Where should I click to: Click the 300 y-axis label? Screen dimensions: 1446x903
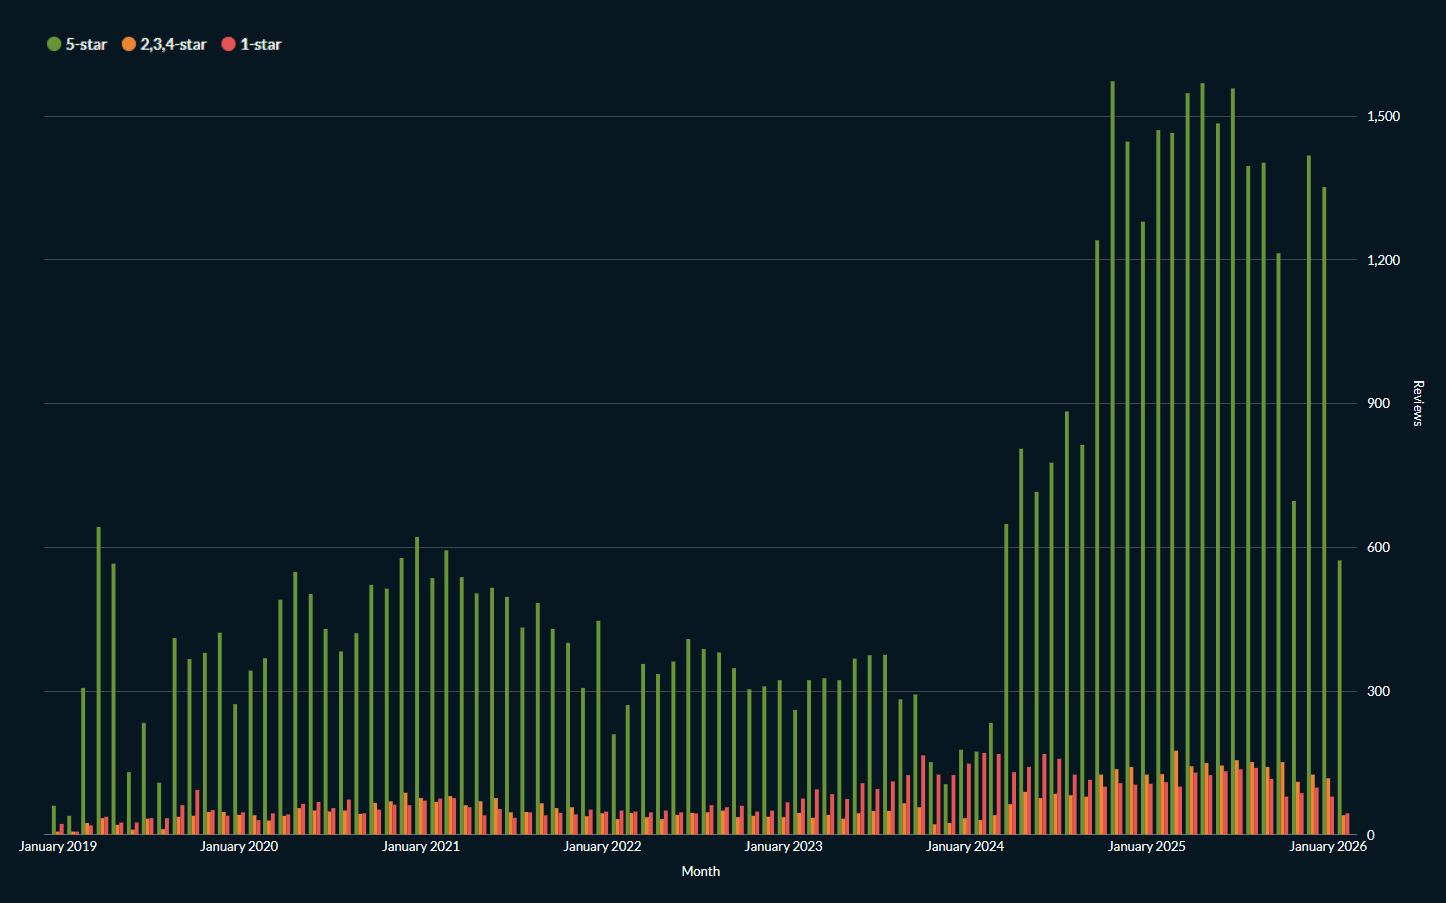1379,690
